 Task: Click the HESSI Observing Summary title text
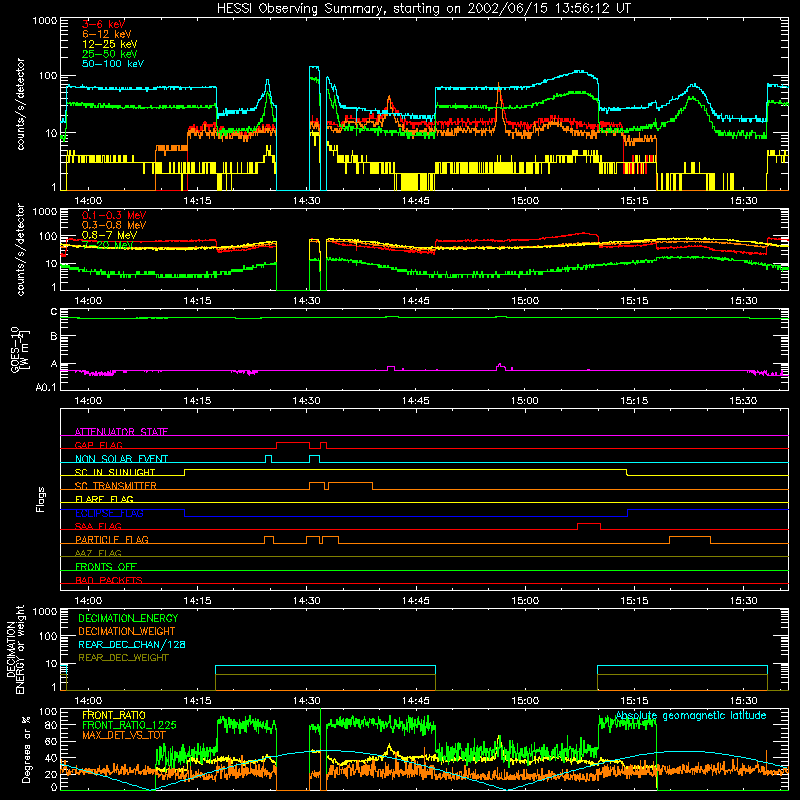pos(423,9)
